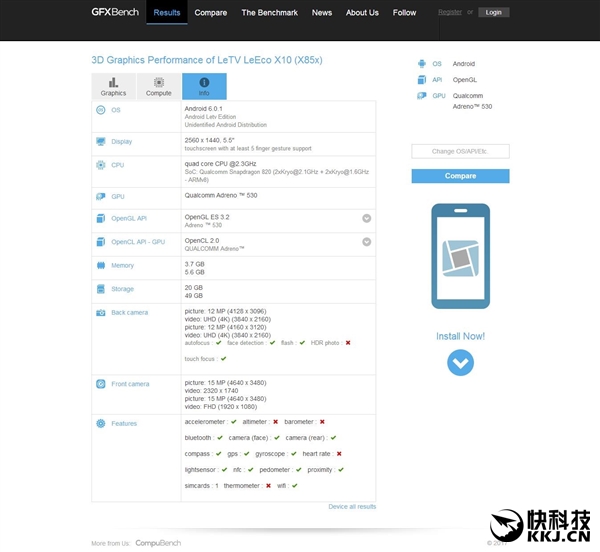The height and width of the screenshot is (552, 600).
Task: Open the CompuBench link in the footer
Action: tap(158, 543)
